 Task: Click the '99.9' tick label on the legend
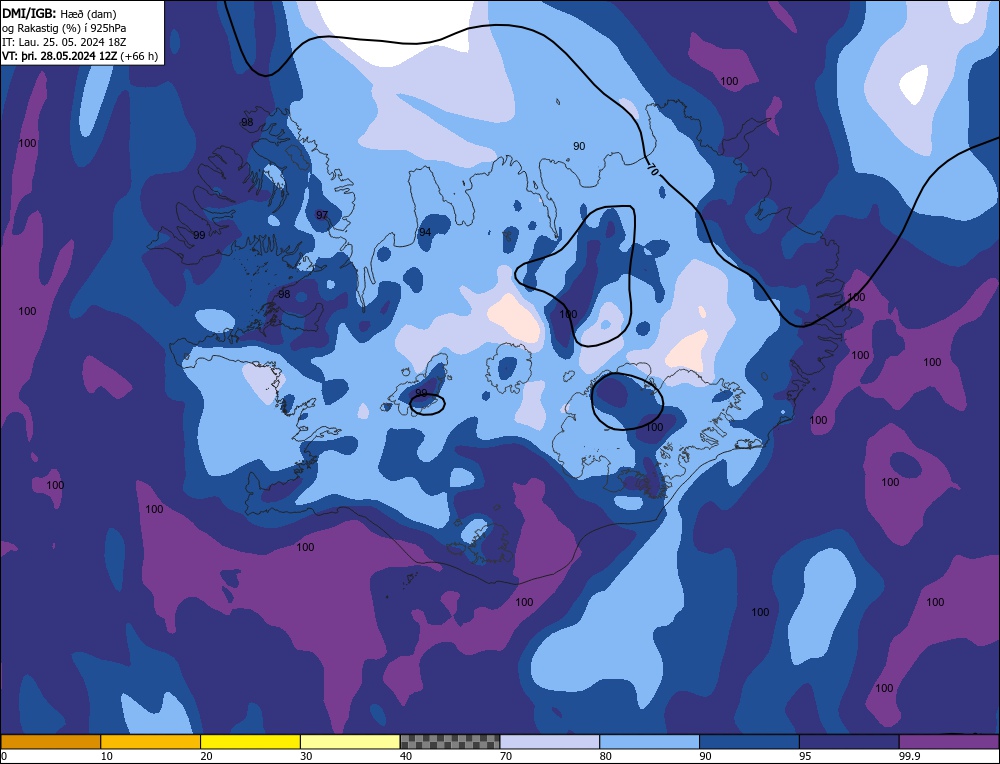(909, 756)
